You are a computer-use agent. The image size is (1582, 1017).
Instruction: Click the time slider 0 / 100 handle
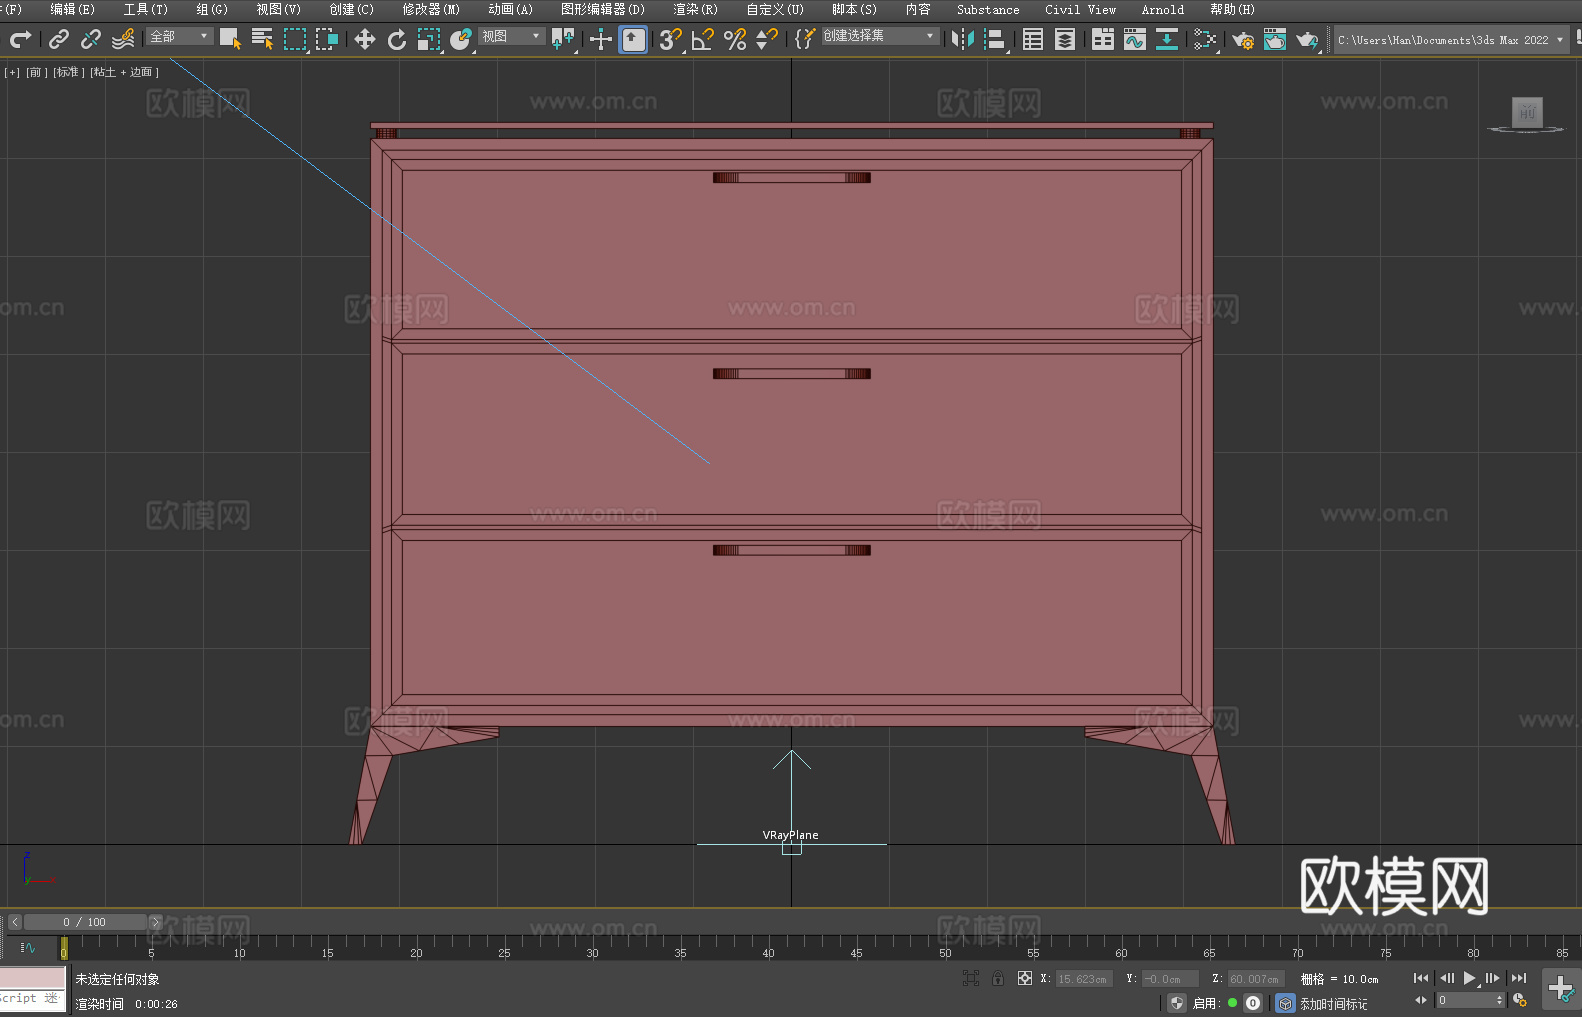[85, 922]
